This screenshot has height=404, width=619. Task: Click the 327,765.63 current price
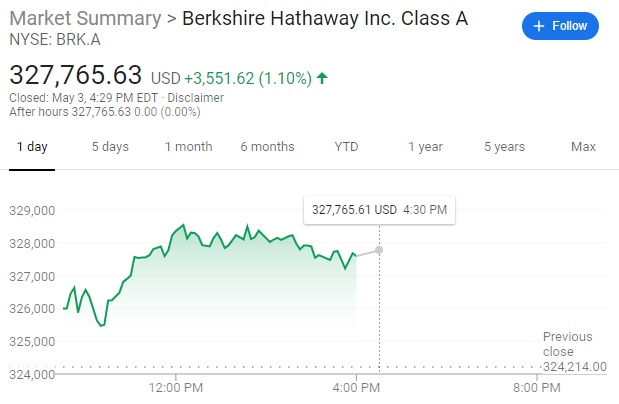[76, 75]
